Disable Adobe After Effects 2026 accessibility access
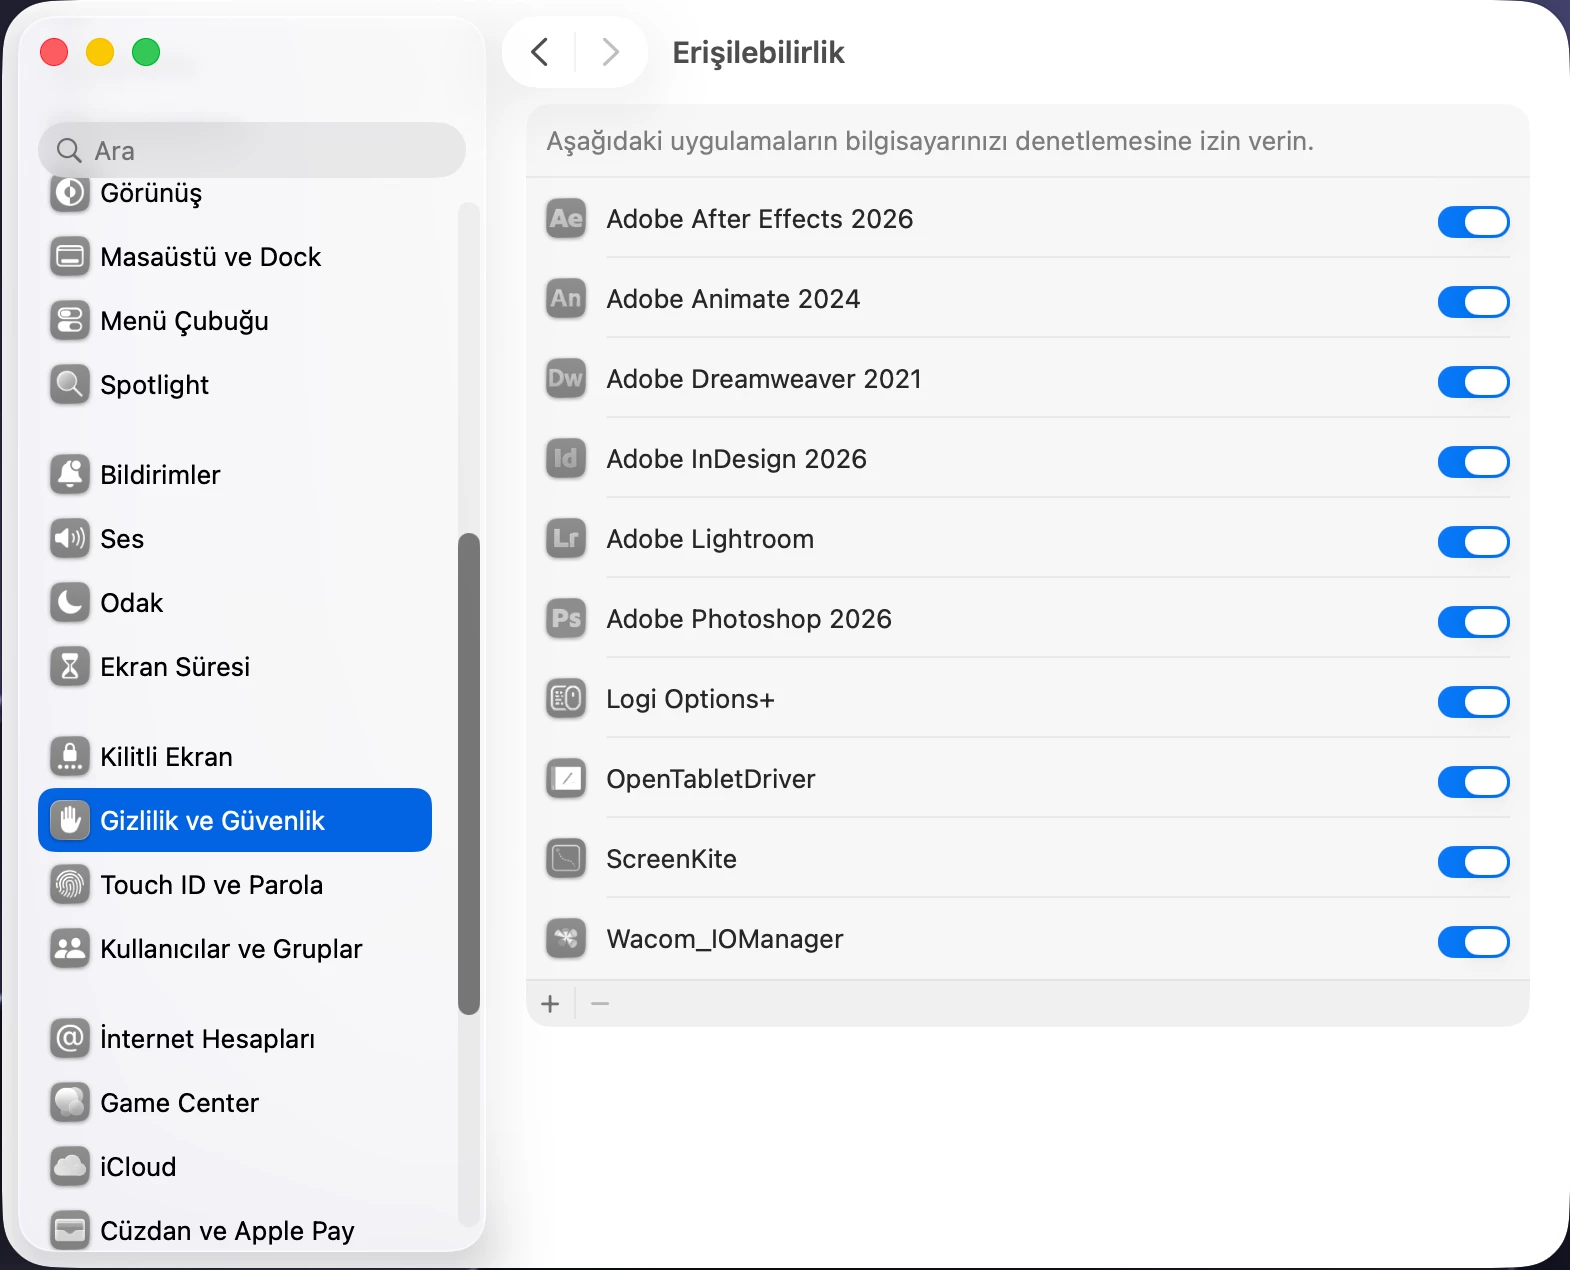Viewport: 1570px width, 1270px height. pyautogui.click(x=1473, y=222)
